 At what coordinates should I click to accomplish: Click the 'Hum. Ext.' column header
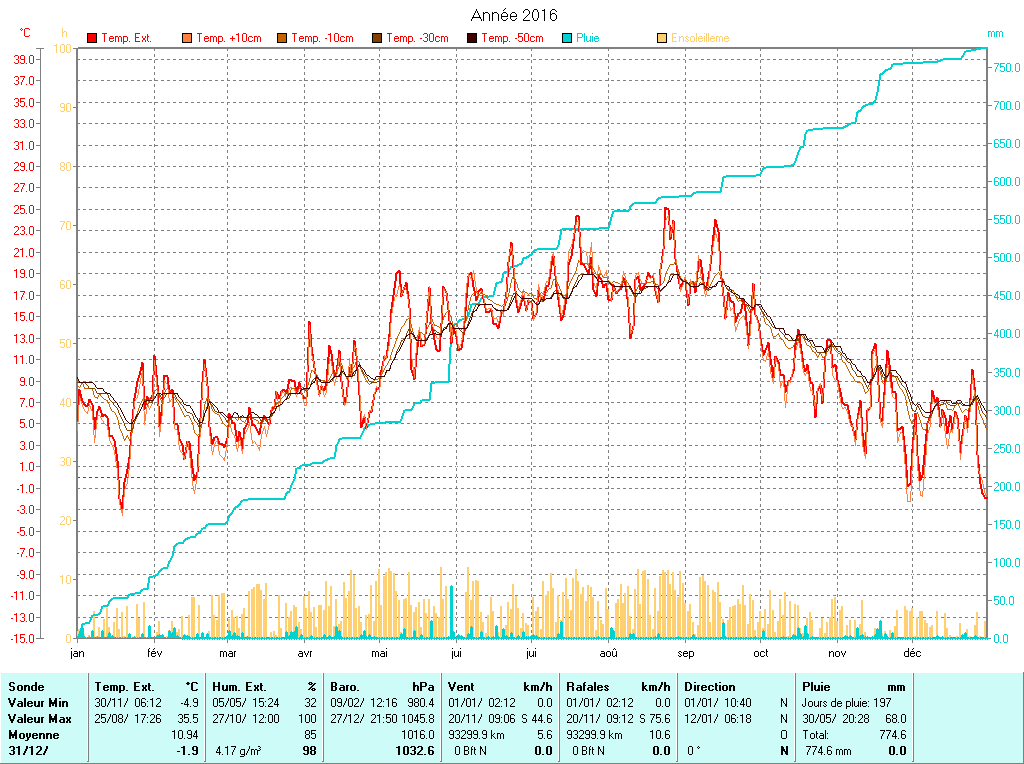tap(236, 687)
